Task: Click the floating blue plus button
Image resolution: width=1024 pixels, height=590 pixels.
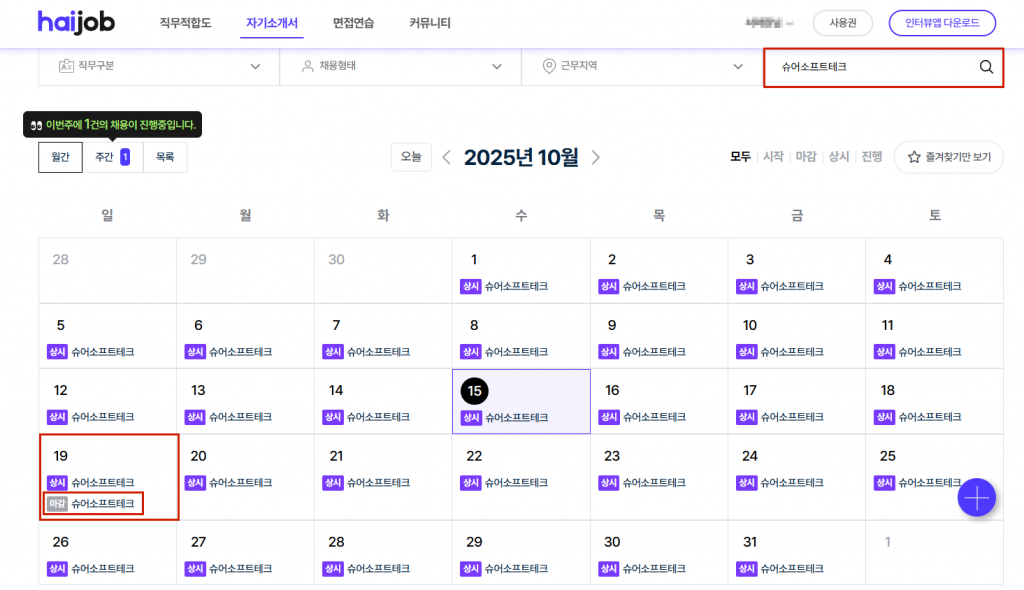Action: click(976, 497)
